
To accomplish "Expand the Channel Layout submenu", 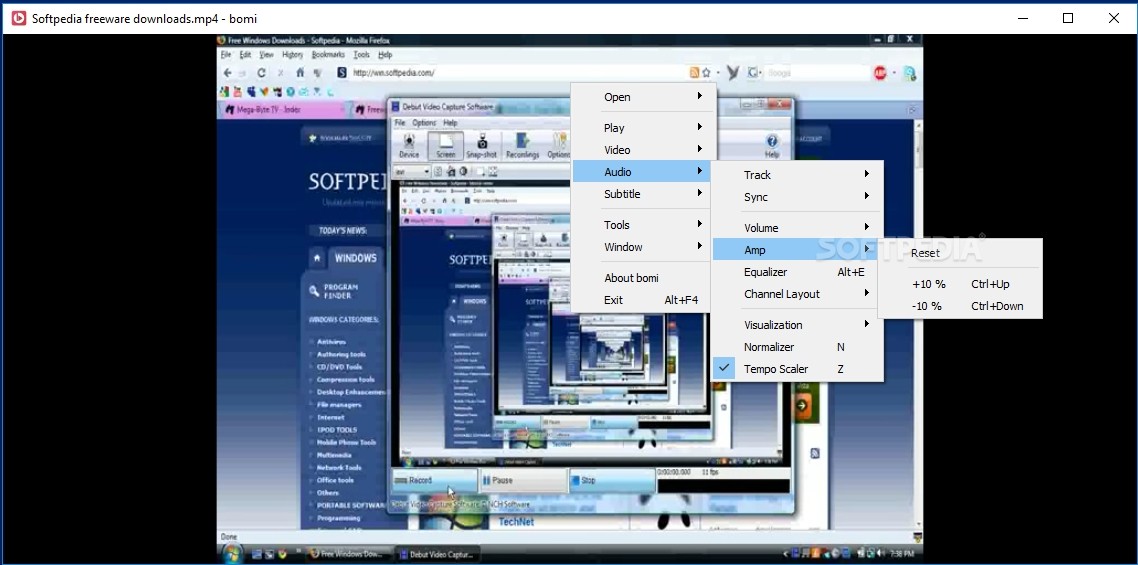I will pyautogui.click(x=798, y=294).
